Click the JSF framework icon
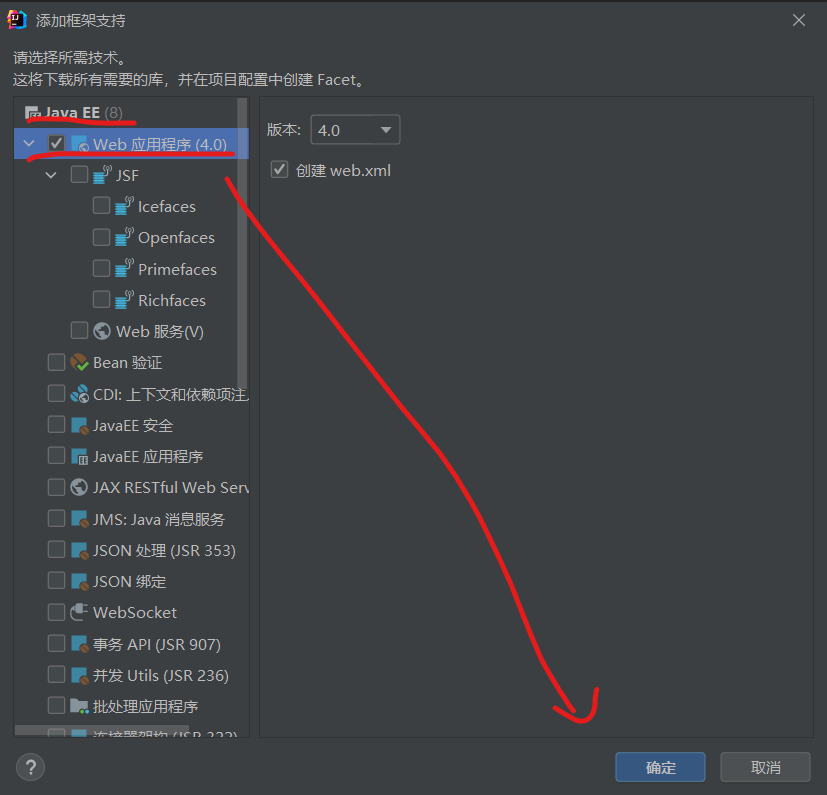 coord(102,175)
